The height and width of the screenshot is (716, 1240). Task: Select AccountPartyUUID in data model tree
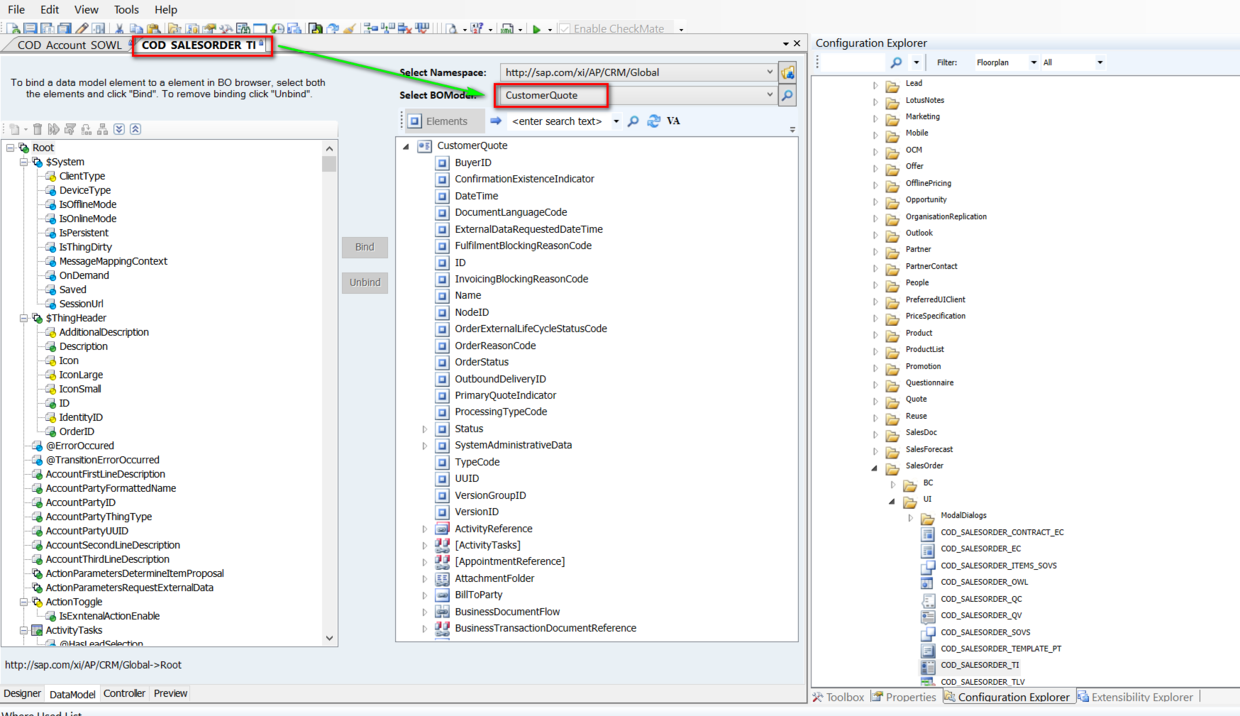tap(87, 531)
